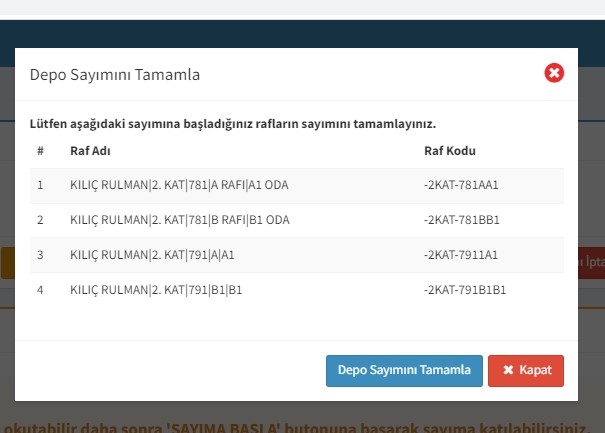Viewport: 605px width, 433px height.
Task: Click the 'Depo Sayımını Tamamla' dialog title
Action: click(x=114, y=74)
